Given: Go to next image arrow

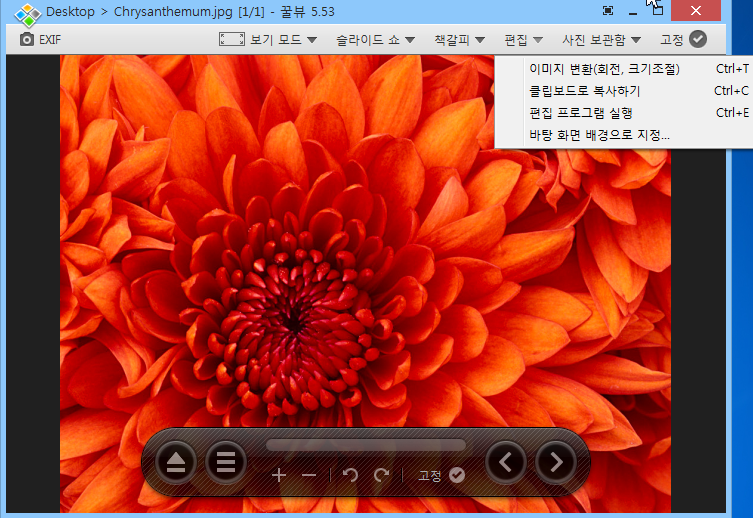Looking at the screenshot, I should coord(556,462).
